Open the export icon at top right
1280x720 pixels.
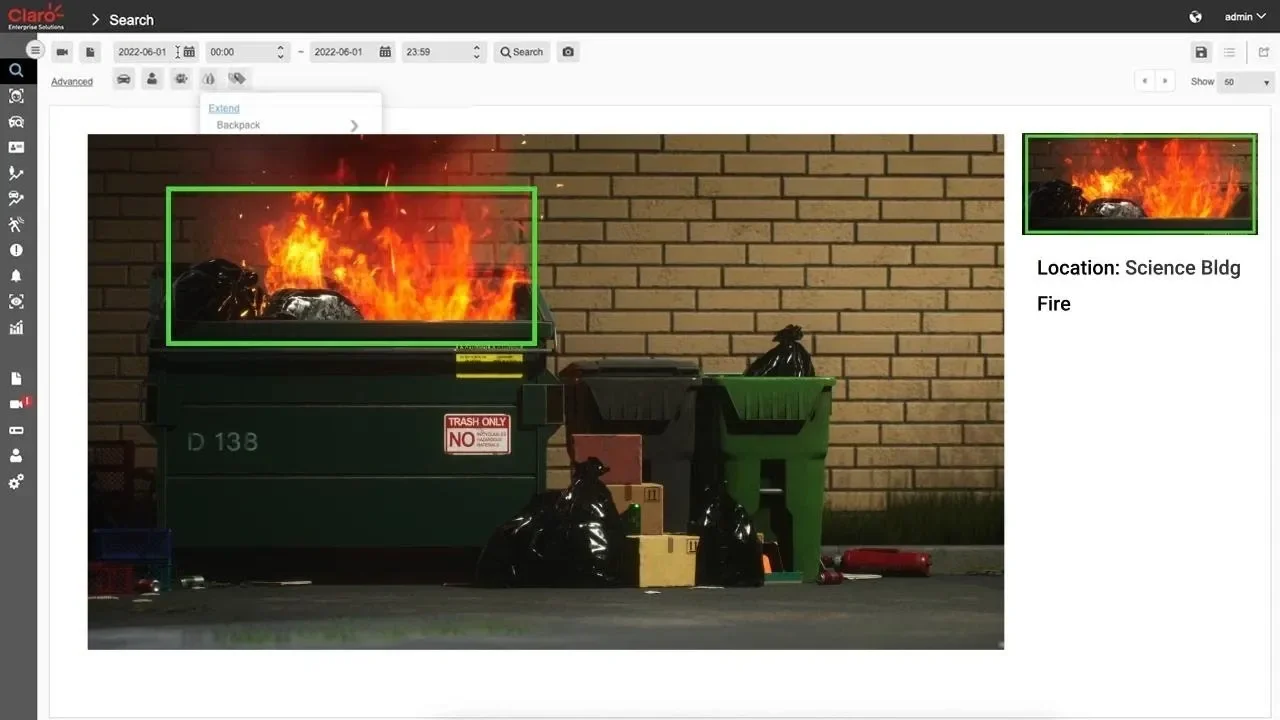pyautogui.click(x=1262, y=51)
